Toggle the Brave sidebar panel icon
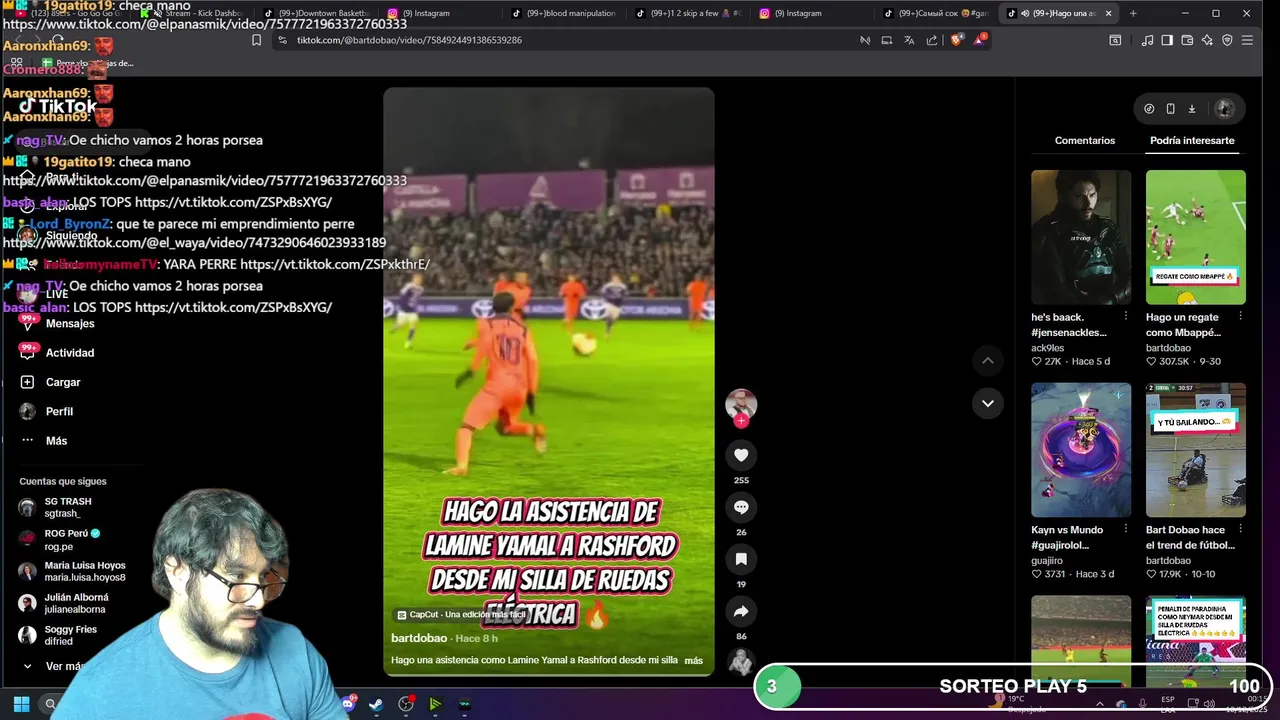Image resolution: width=1280 pixels, height=720 pixels. (1167, 40)
